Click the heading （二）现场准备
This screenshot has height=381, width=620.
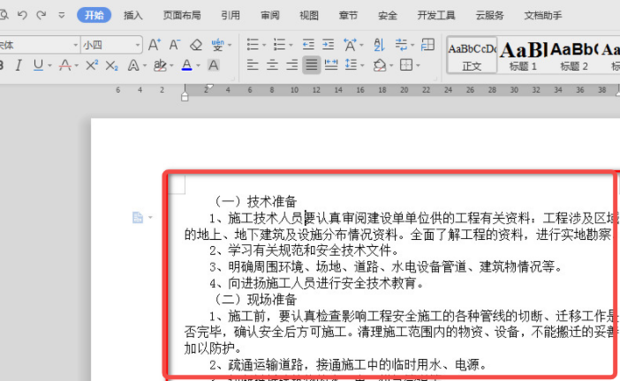coord(255,300)
